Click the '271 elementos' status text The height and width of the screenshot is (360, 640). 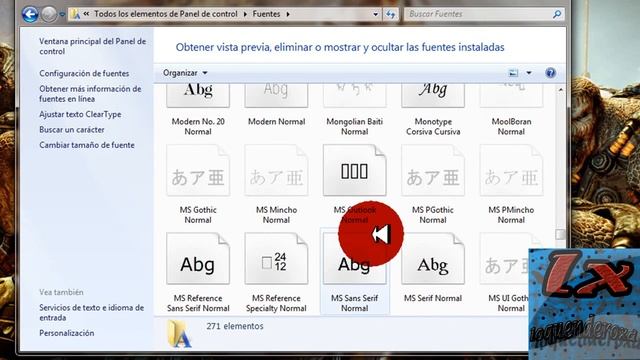coord(235,326)
